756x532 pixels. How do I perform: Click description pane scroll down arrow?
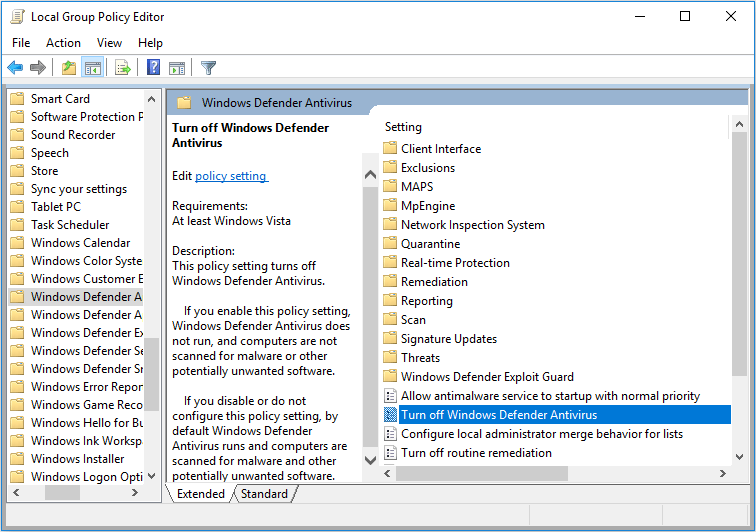[370, 460]
